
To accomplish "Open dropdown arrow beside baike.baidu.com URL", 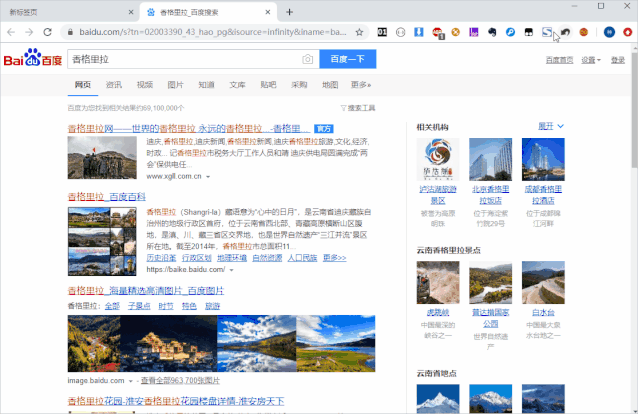I will [x=232, y=270].
